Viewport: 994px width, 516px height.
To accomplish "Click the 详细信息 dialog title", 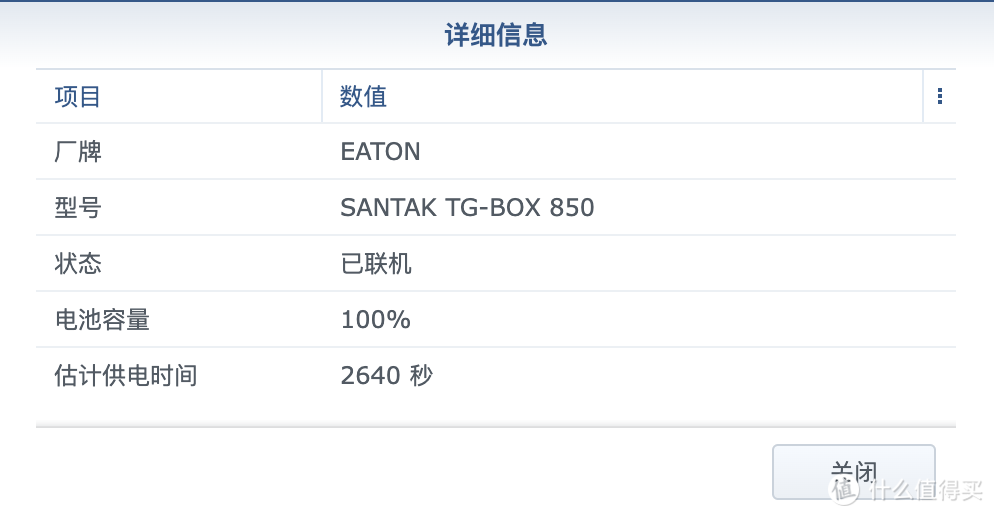I will (x=496, y=36).
